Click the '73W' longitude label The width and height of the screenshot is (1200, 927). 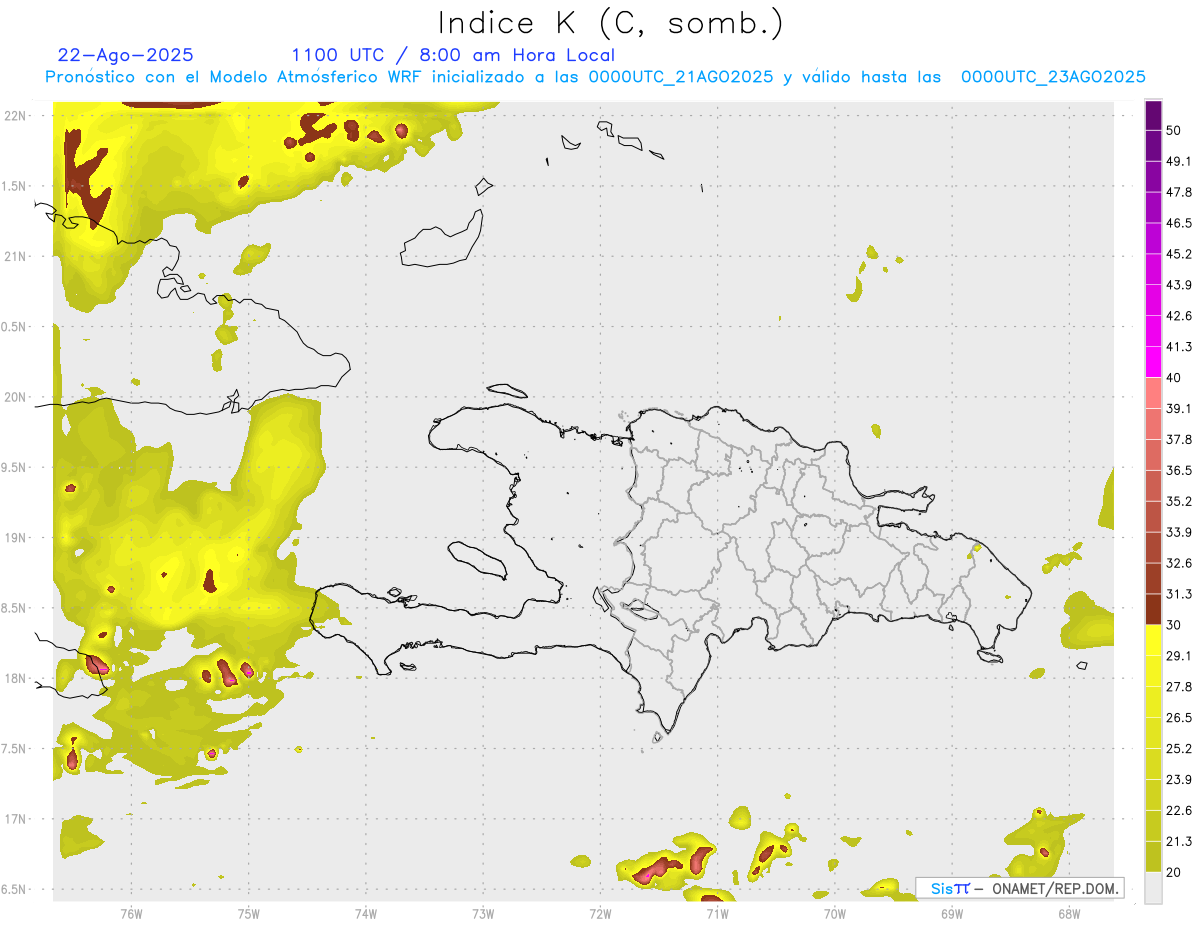(x=483, y=913)
